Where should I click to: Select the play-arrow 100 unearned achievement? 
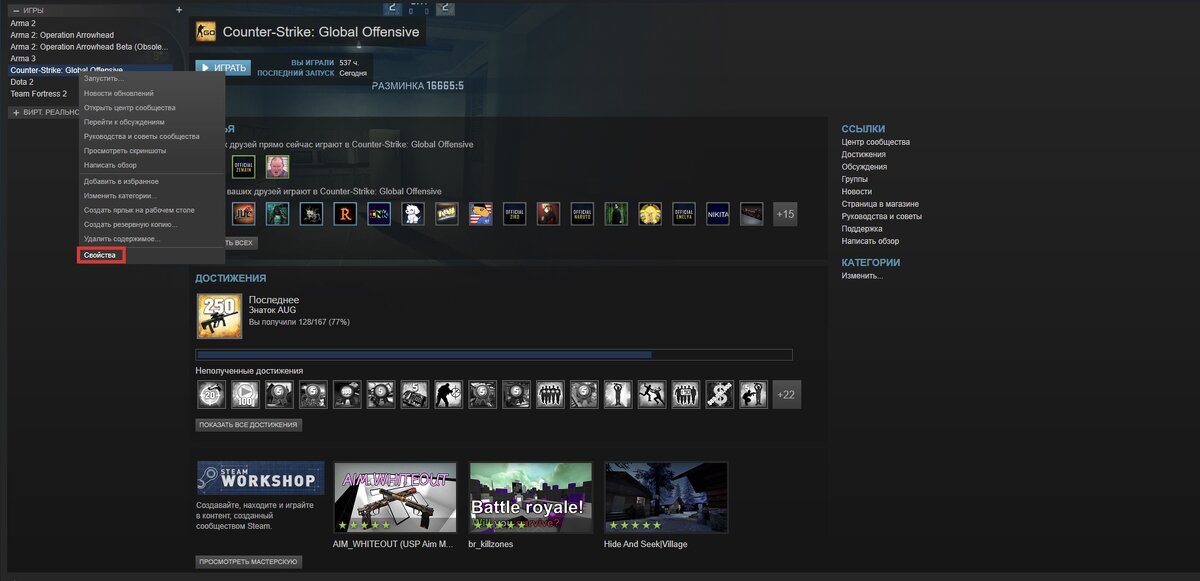pyautogui.click(x=244, y=395)
